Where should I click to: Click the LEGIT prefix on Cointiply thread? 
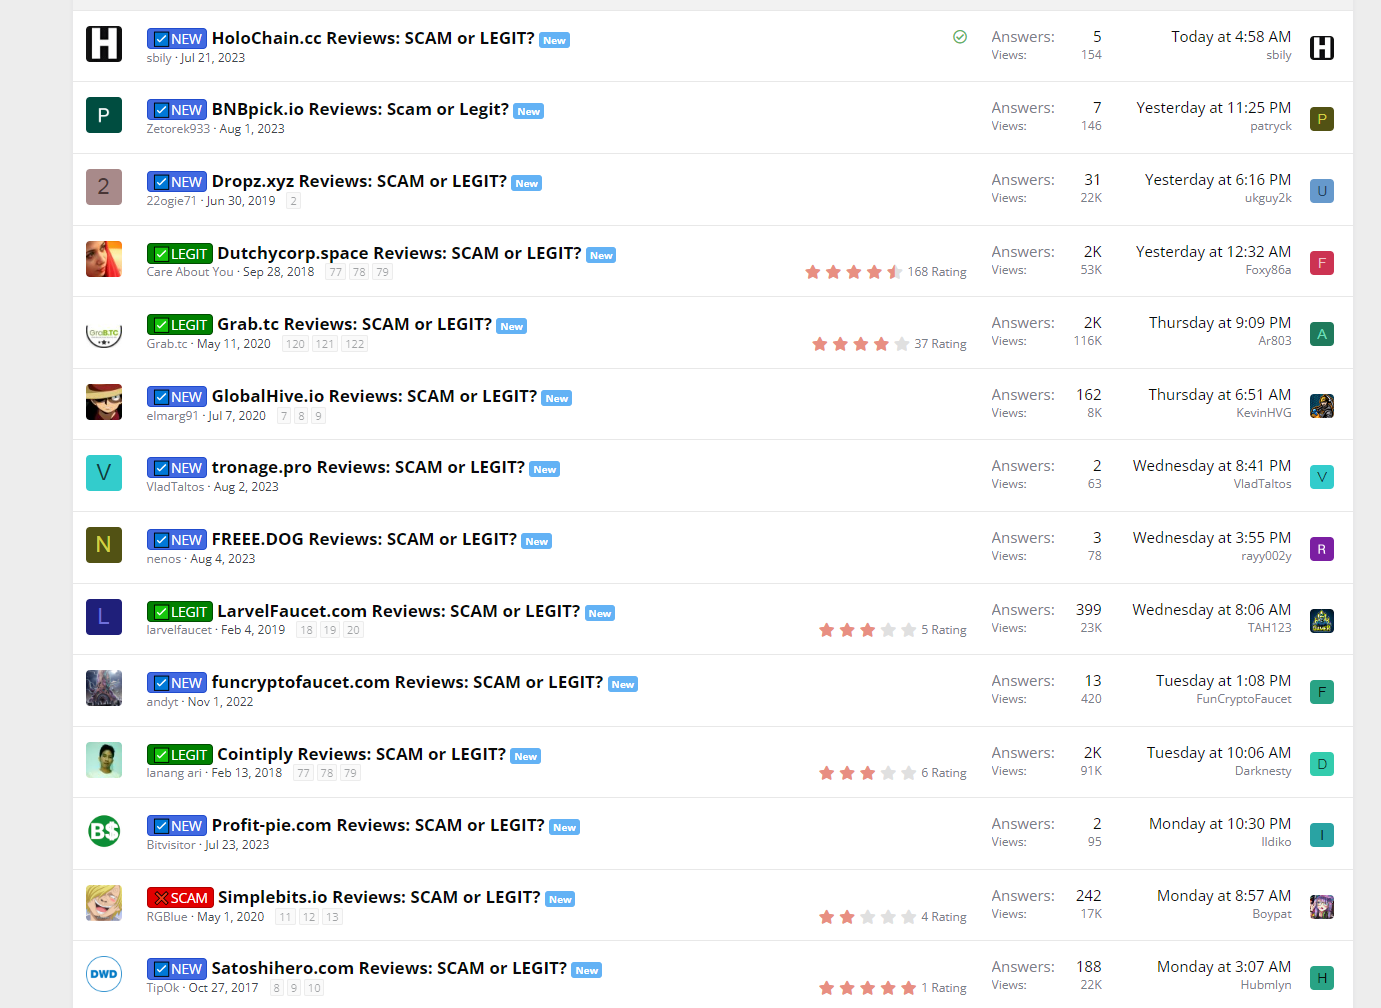(x=180, y=755)
